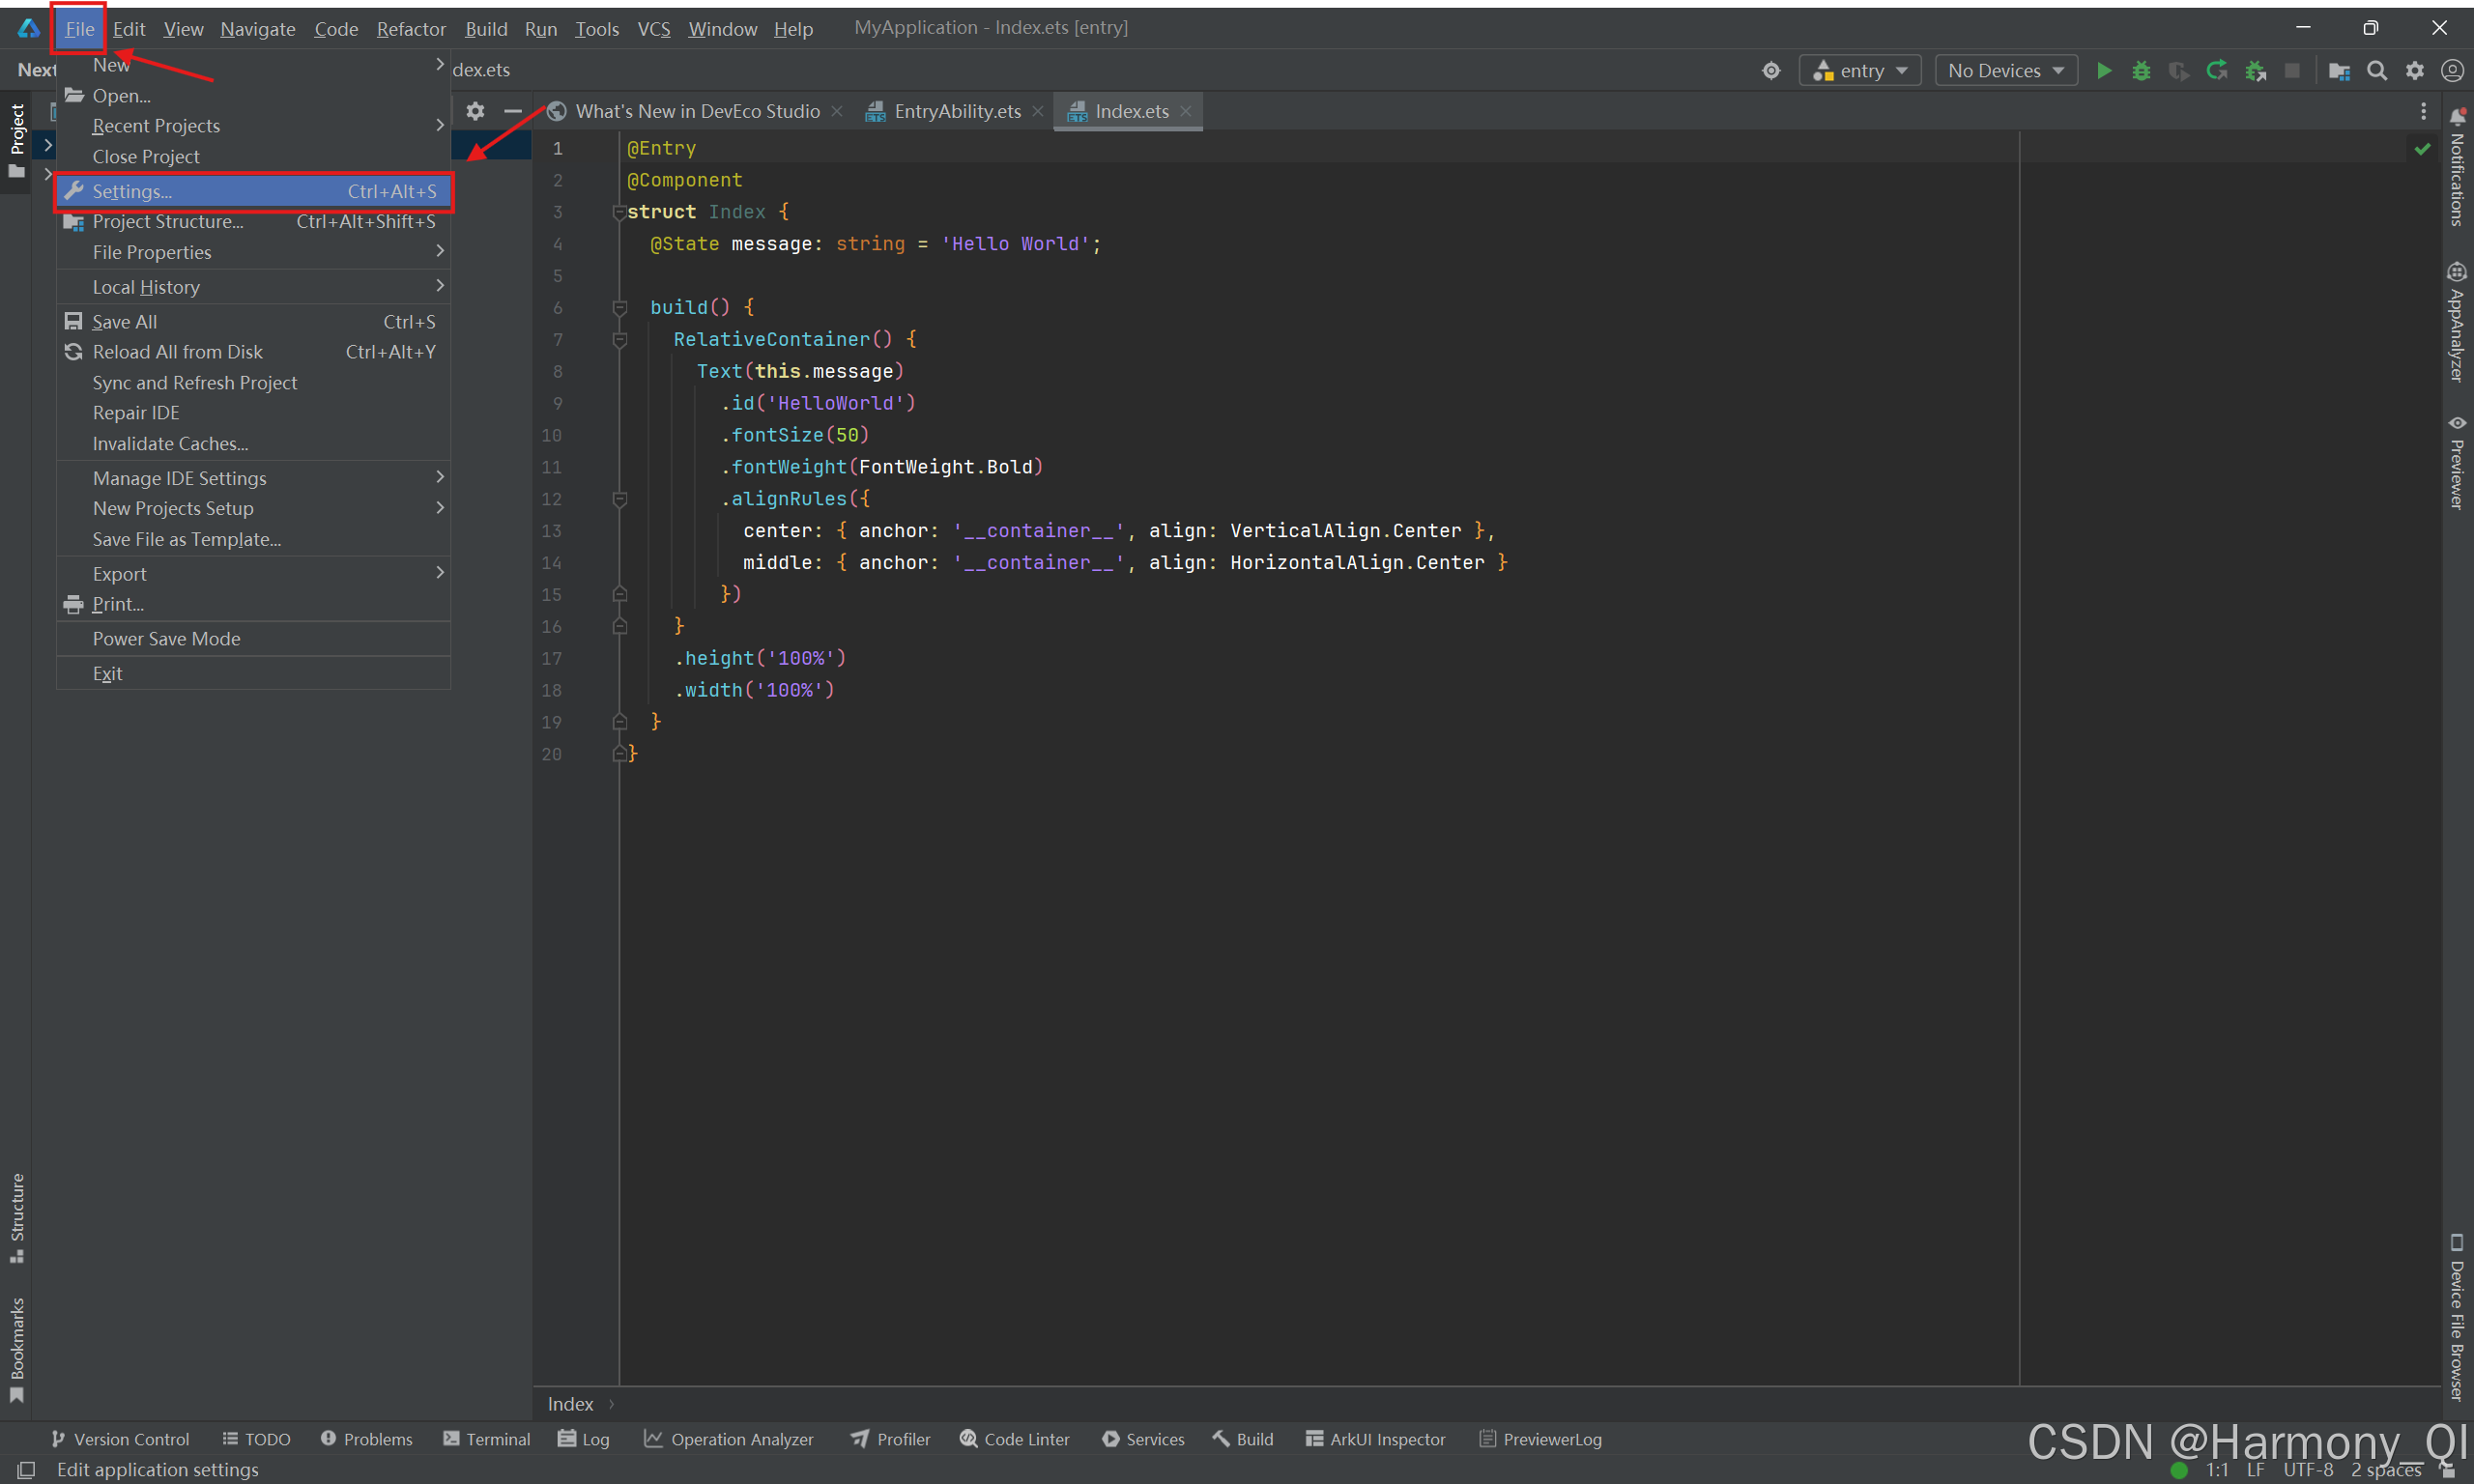The width and height of the screenshot is (2474, 1484).
Task: Toggle Power Save Mode in File menu
Action: 253,638
